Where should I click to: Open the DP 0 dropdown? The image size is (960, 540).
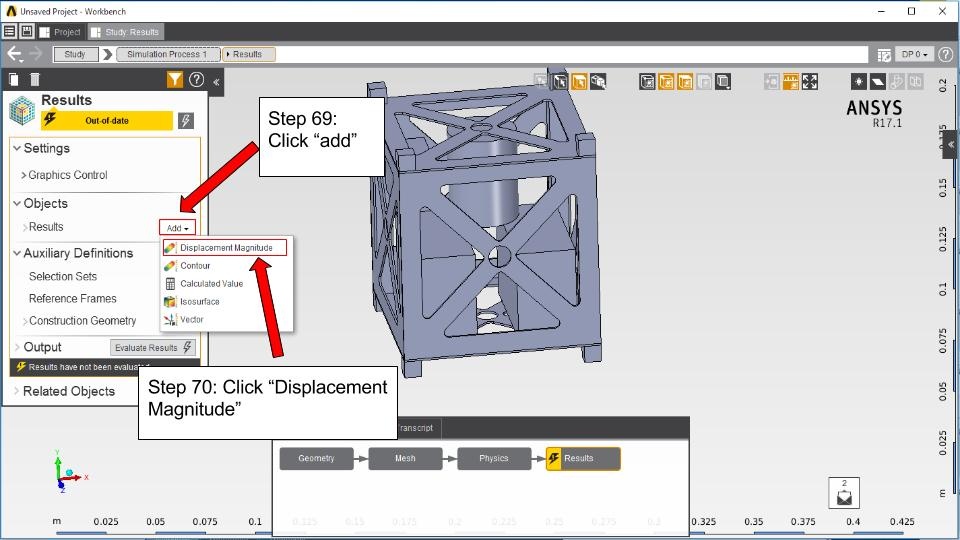[x=915, y=54]
